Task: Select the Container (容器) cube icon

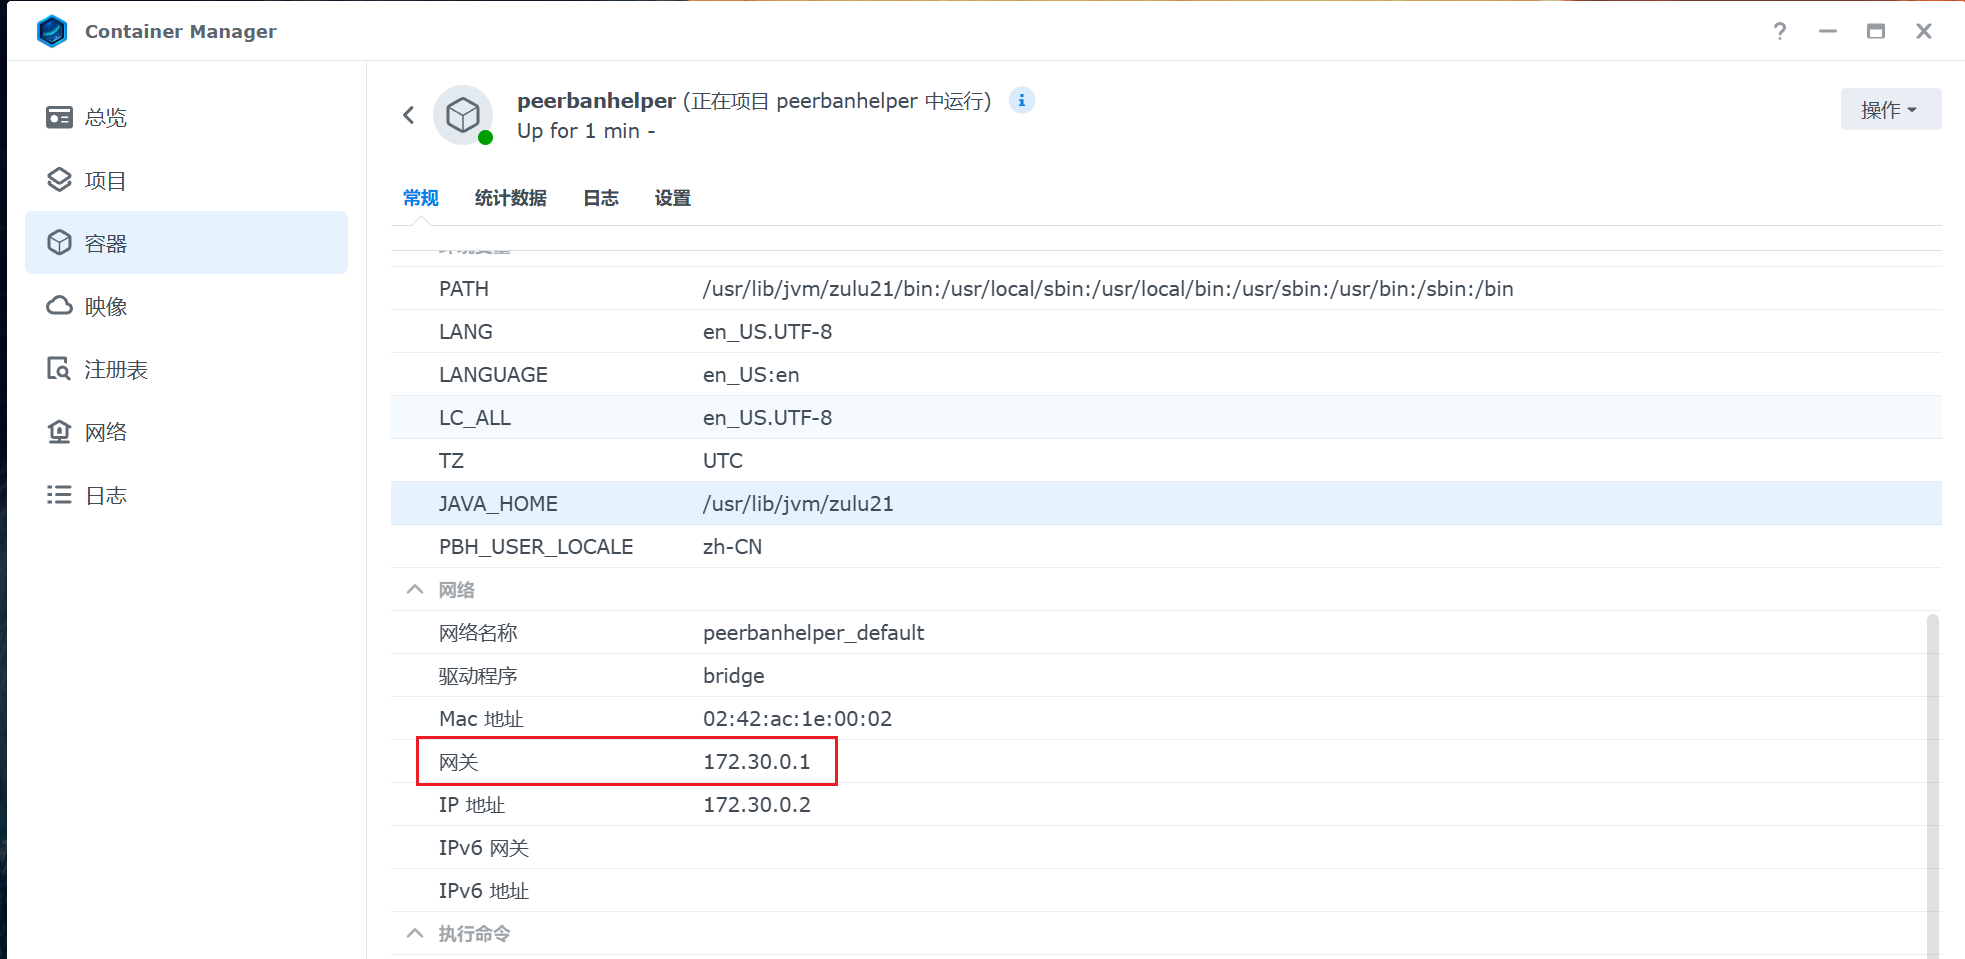Action: (x=59, y=243)
